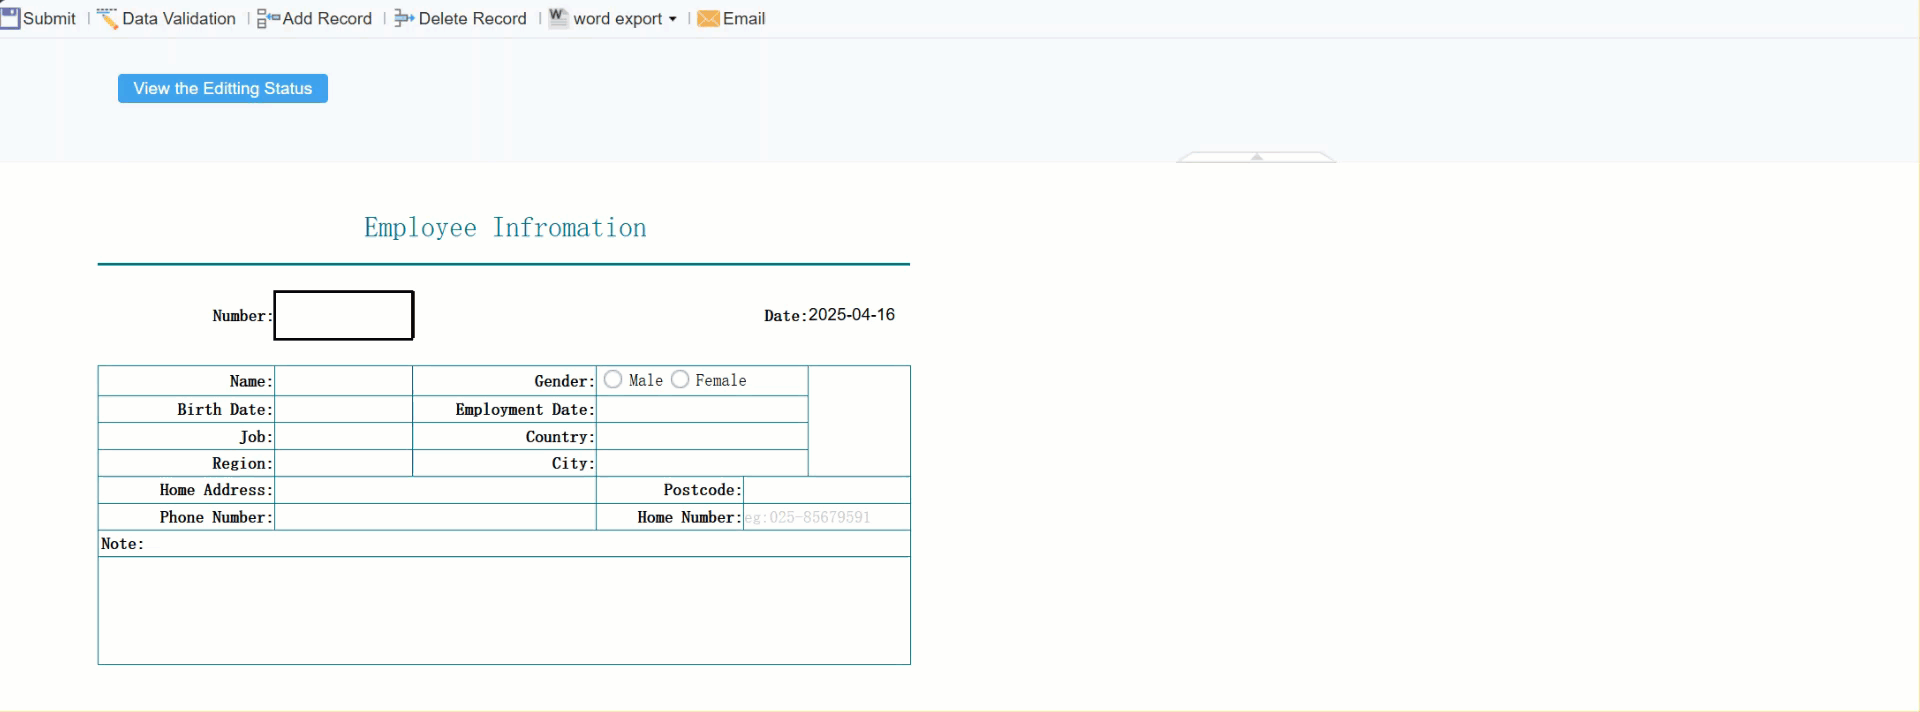1920x712 pixels.
Task: Click the Delete Record icon
Action: (404, 18)
